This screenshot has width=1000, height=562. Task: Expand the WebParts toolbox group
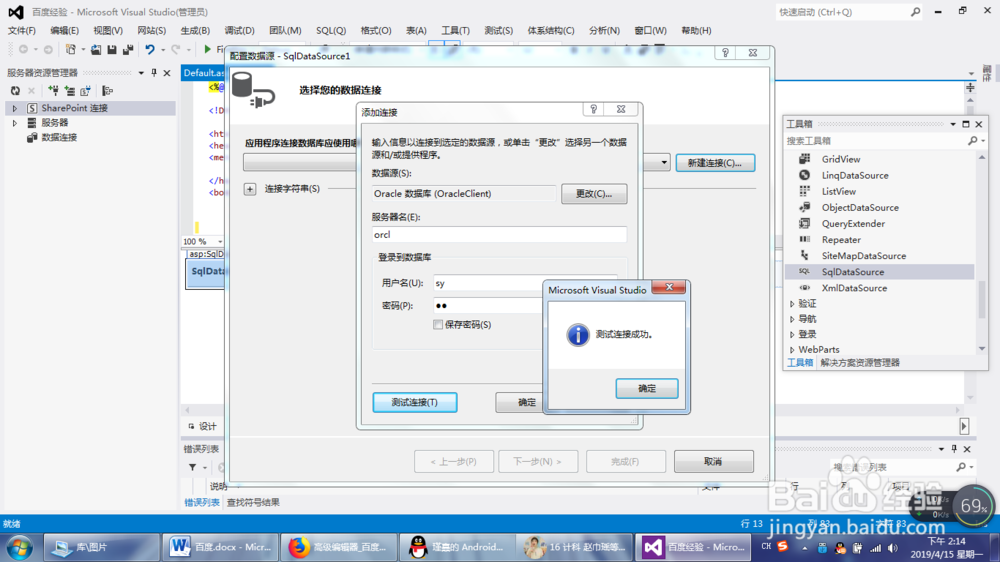[x=792, y=350]
